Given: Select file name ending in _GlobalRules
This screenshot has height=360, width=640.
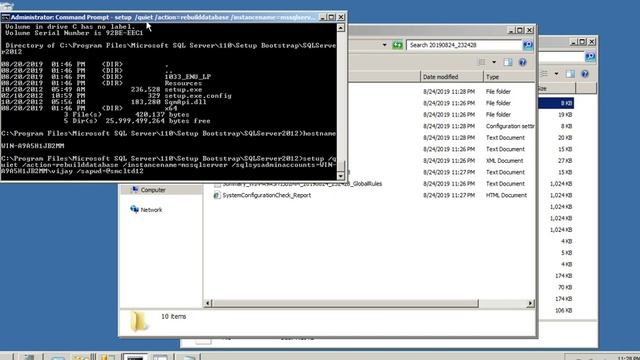Looking at the screenshot, I should click(302, 184).
